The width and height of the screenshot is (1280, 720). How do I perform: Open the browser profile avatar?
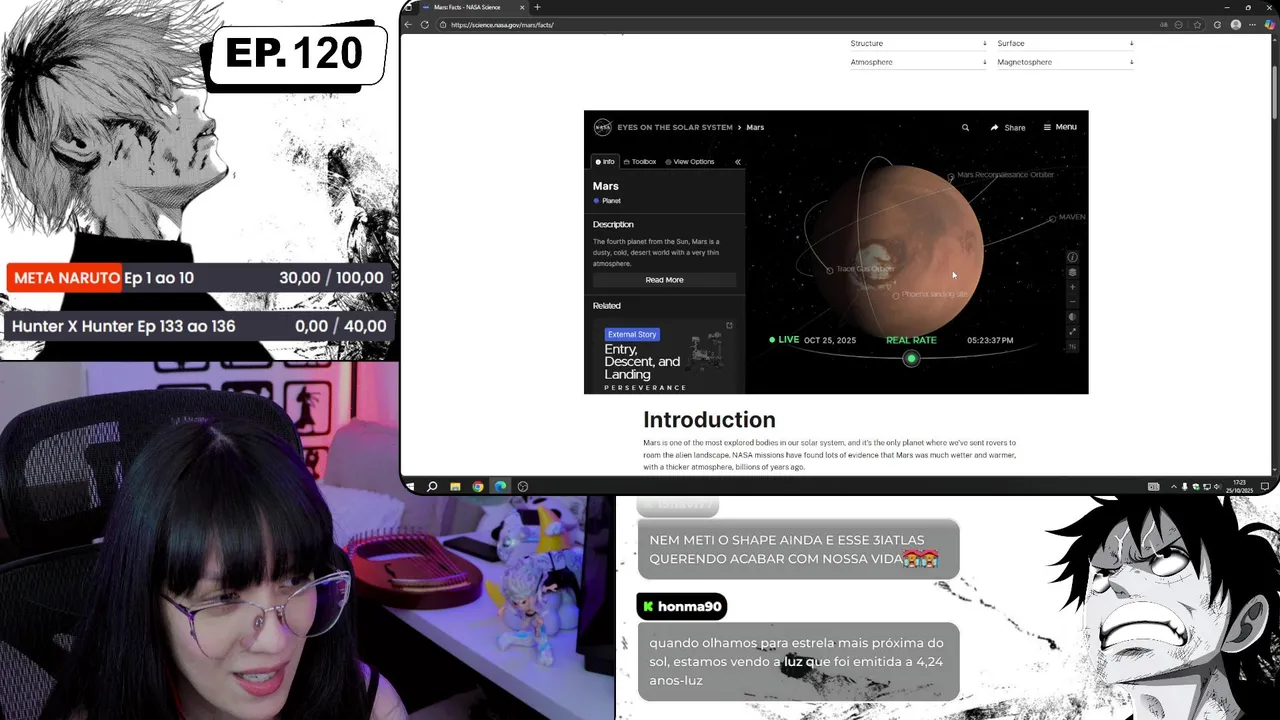point(1236,25)
